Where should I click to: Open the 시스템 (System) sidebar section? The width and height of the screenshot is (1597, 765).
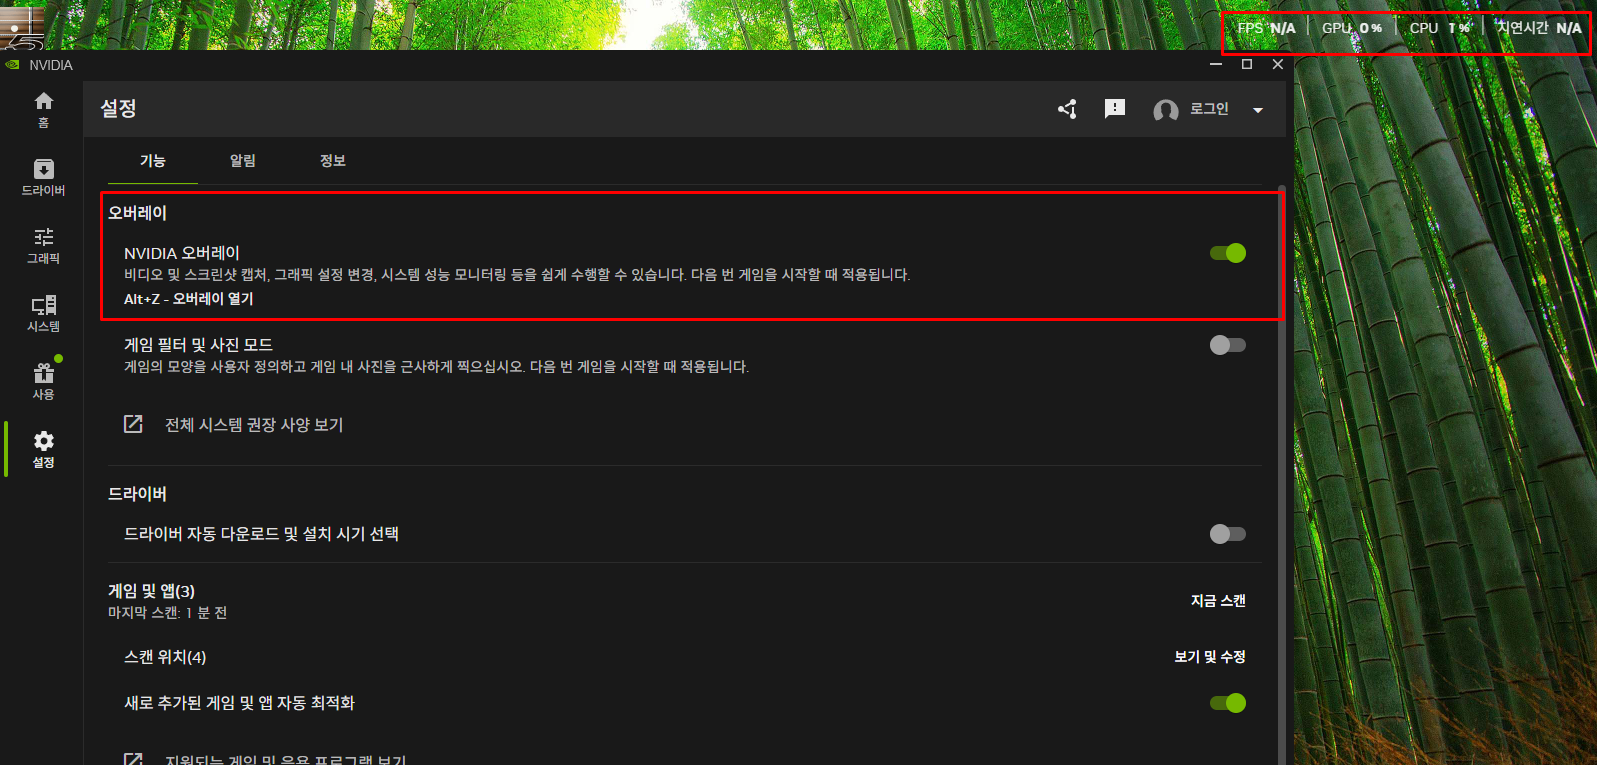tap(43, 313)
